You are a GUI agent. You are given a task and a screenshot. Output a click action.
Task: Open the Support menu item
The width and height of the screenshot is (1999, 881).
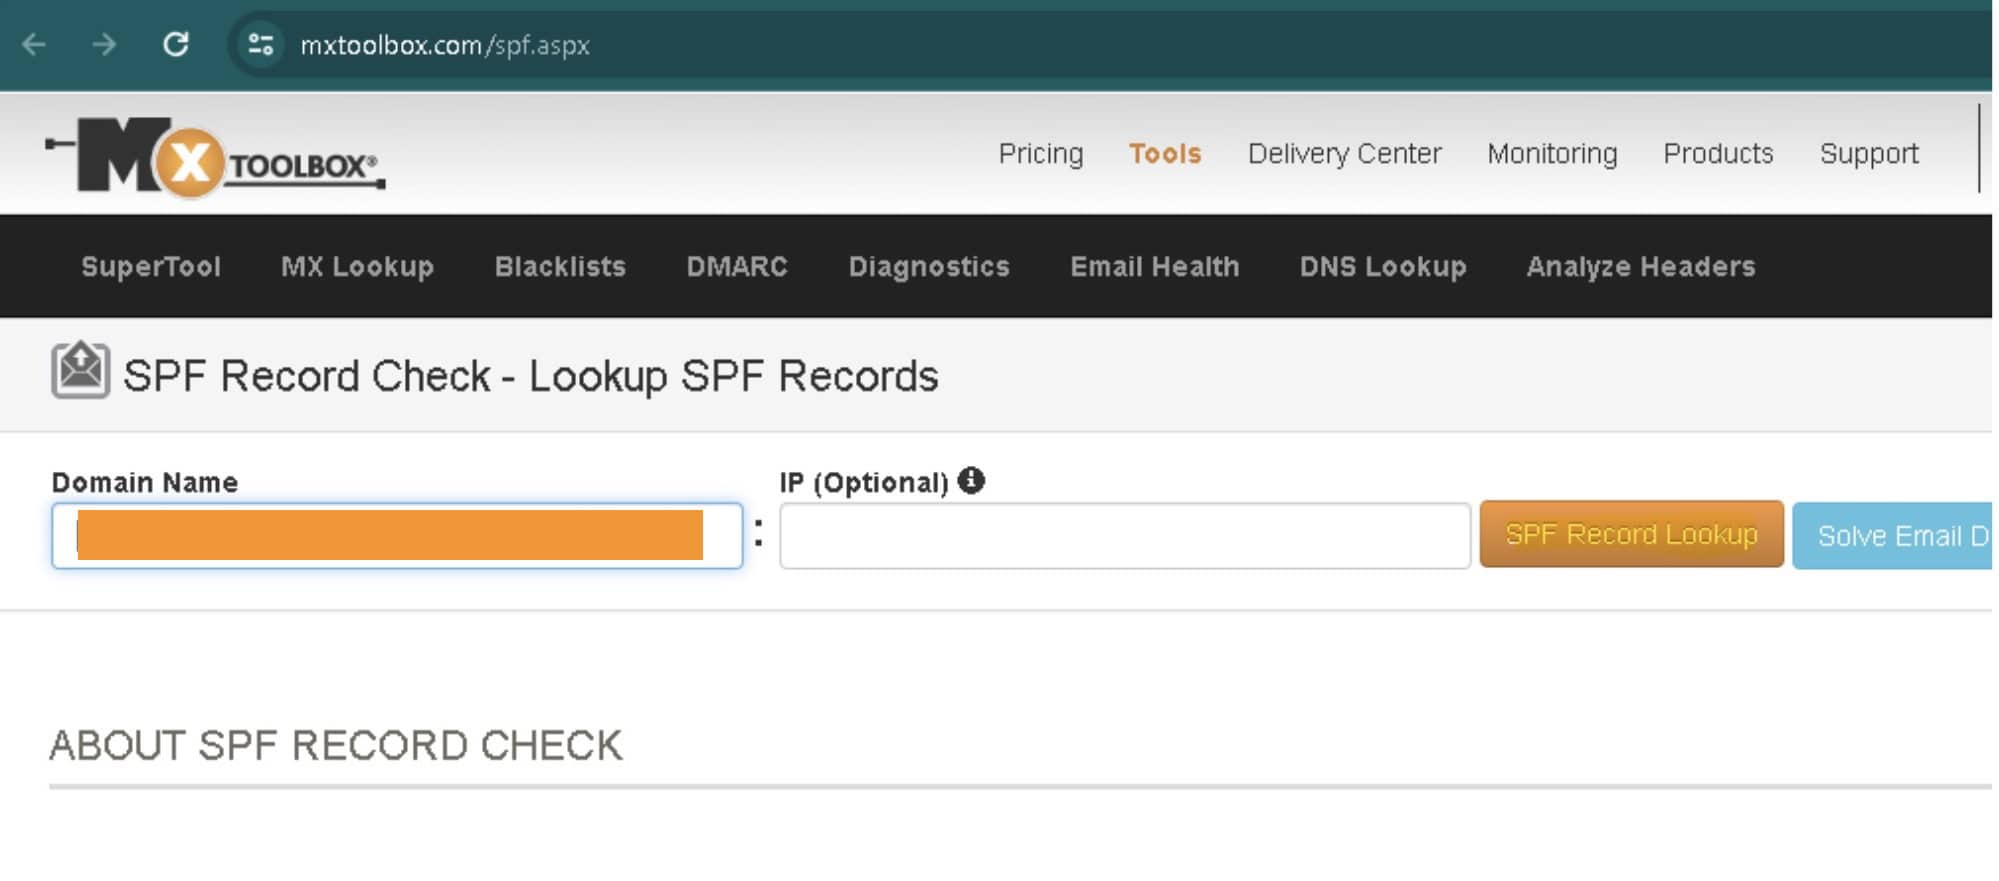(x=1869, y=153)
